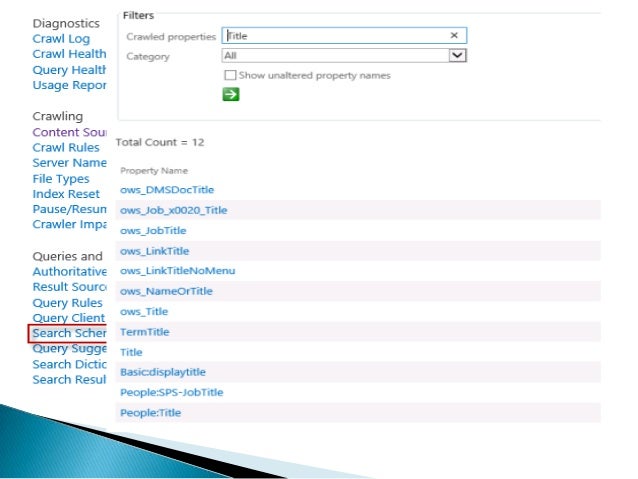The image size is (638, 479).
Task: Open the ows_Title crawled property
Action: (144, 312)
